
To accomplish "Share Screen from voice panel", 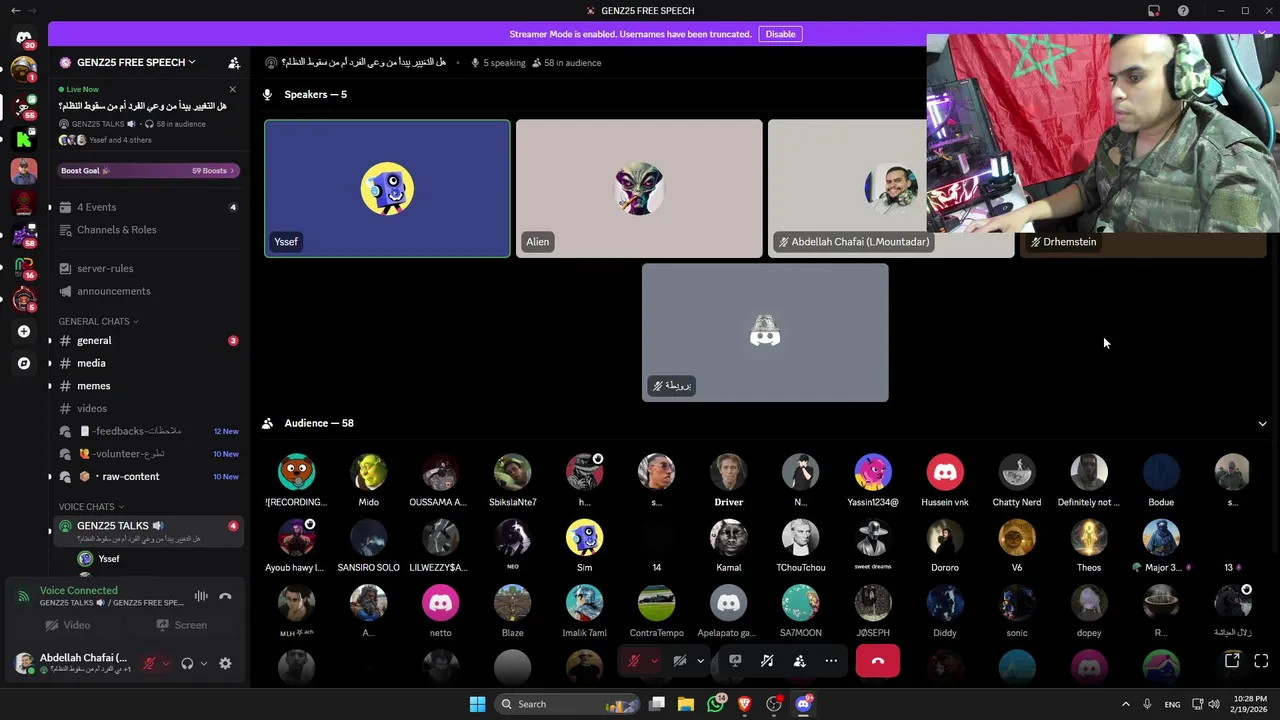I will pos(181,625).
